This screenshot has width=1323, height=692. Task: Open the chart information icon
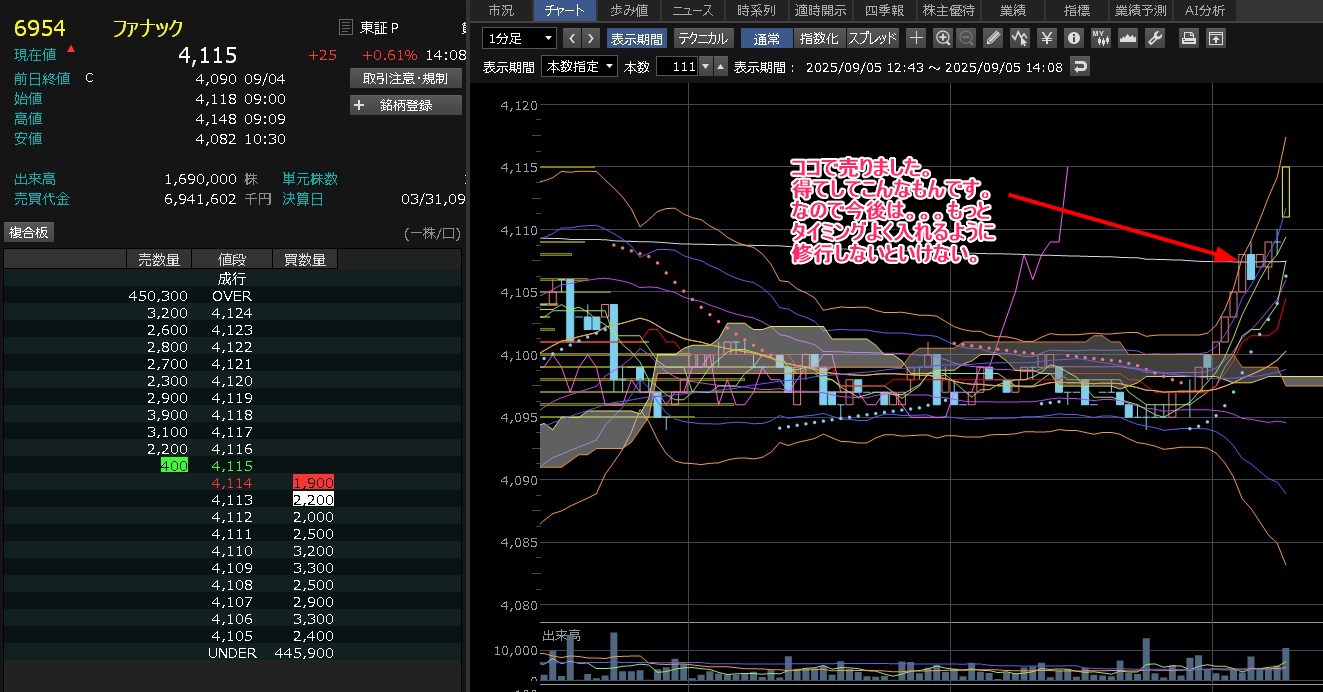click(x=1074, y=38)
